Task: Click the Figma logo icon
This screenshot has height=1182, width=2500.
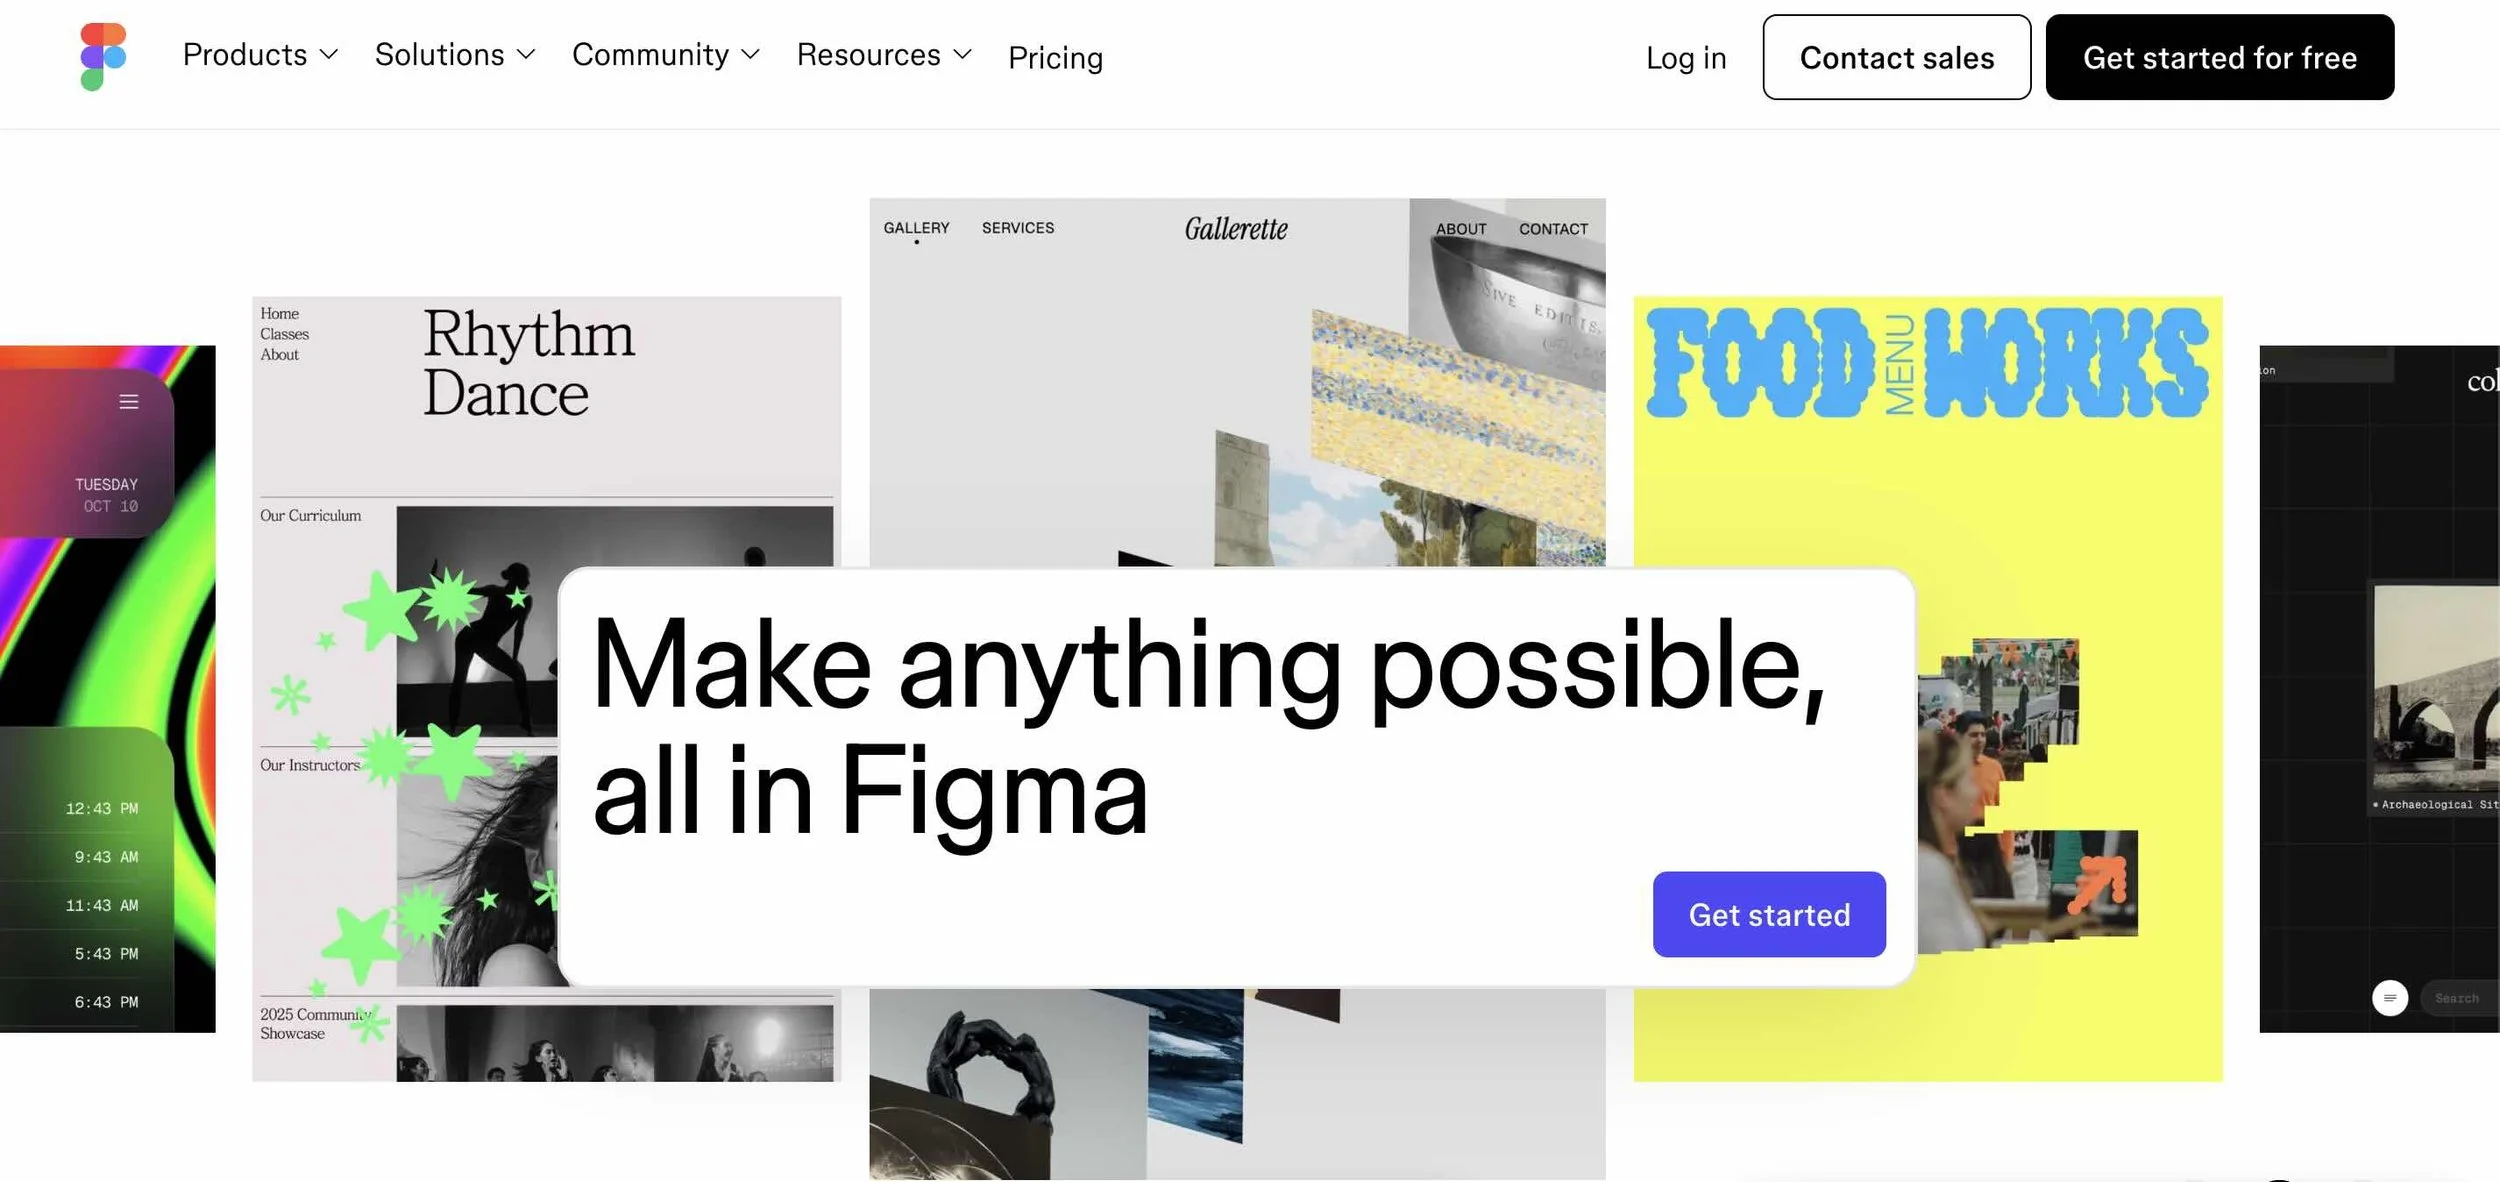Action: coord(104,57)
